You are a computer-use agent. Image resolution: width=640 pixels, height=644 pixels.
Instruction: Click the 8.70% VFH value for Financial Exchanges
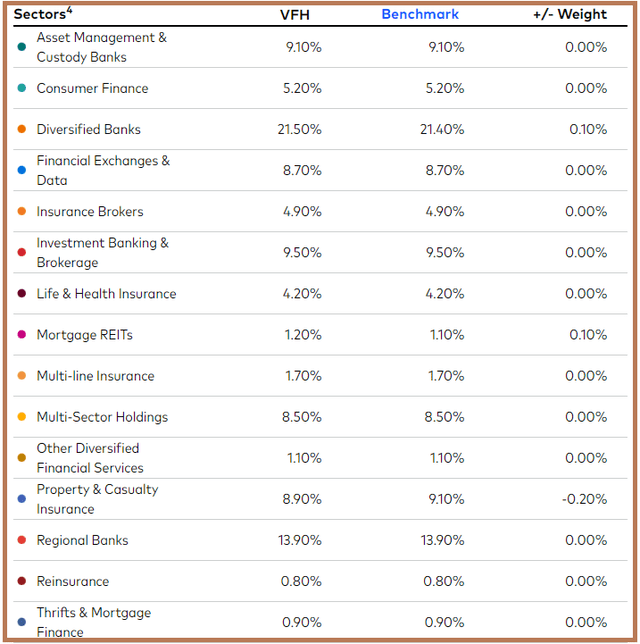pyautogui.click(x=302, y=170)
